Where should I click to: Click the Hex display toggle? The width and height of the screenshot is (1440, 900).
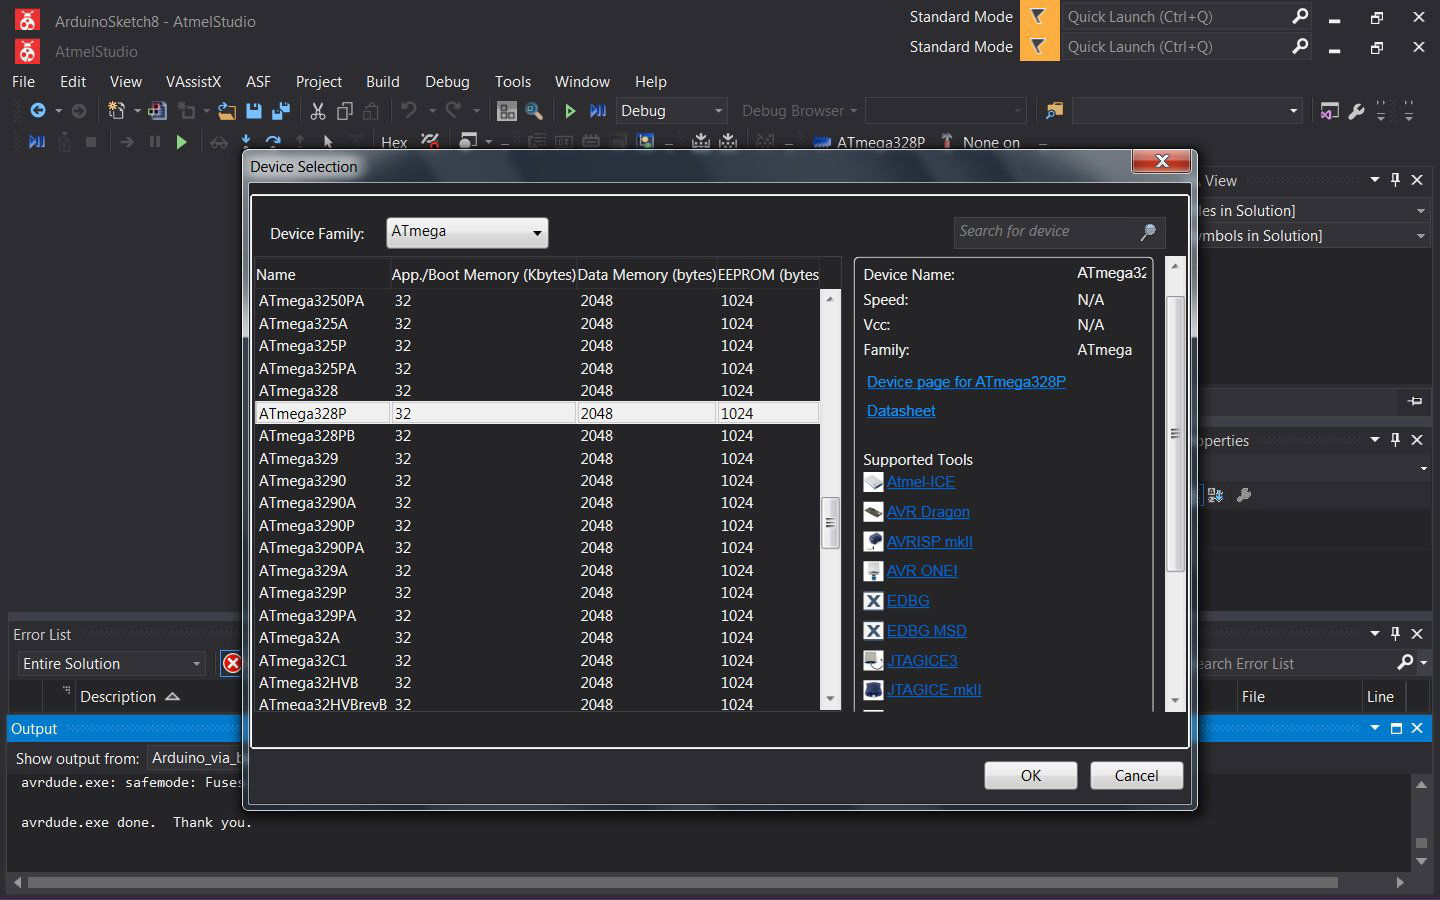click(394, 142)
